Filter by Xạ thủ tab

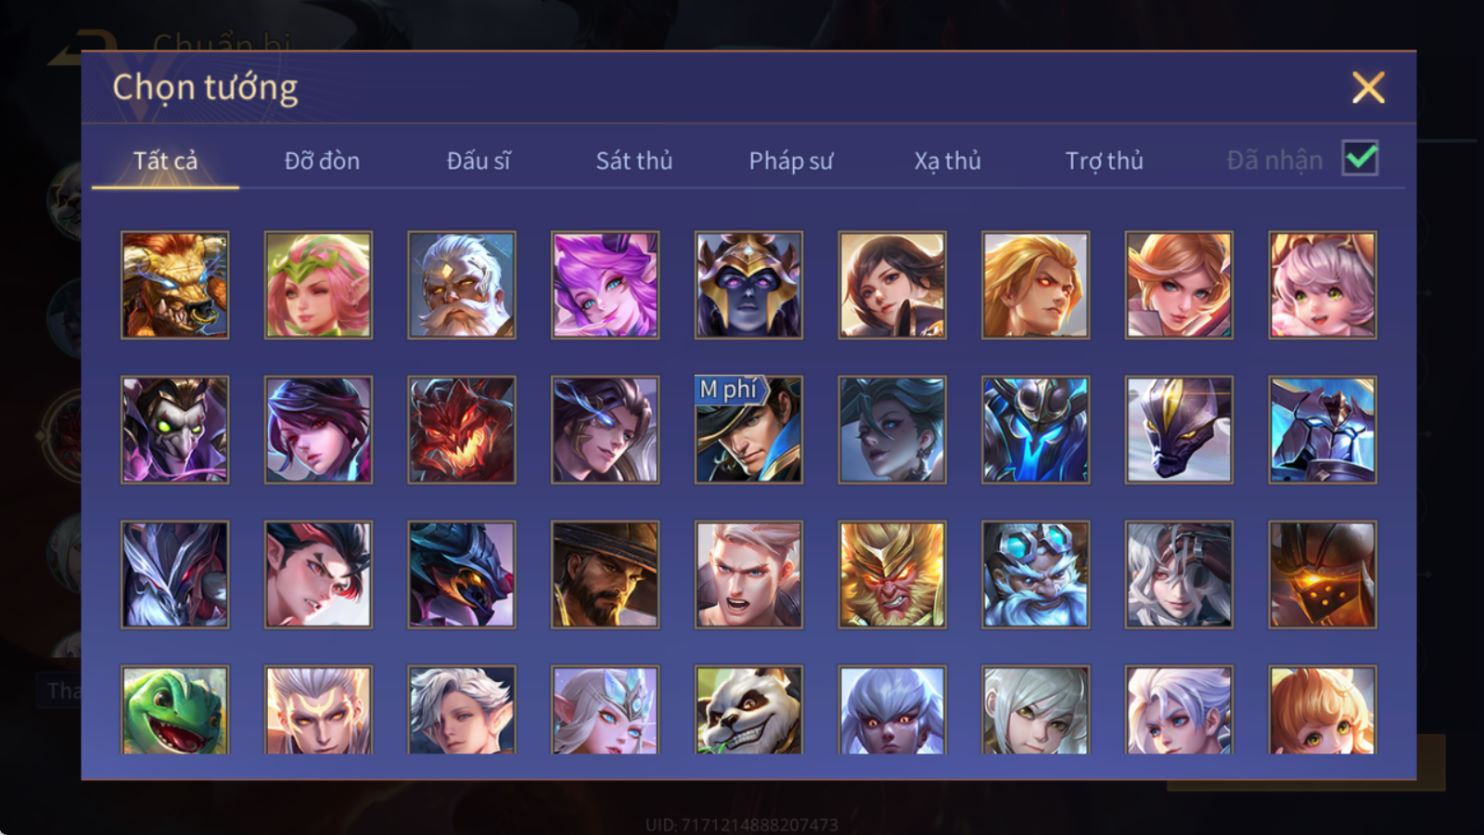[947, 160]
